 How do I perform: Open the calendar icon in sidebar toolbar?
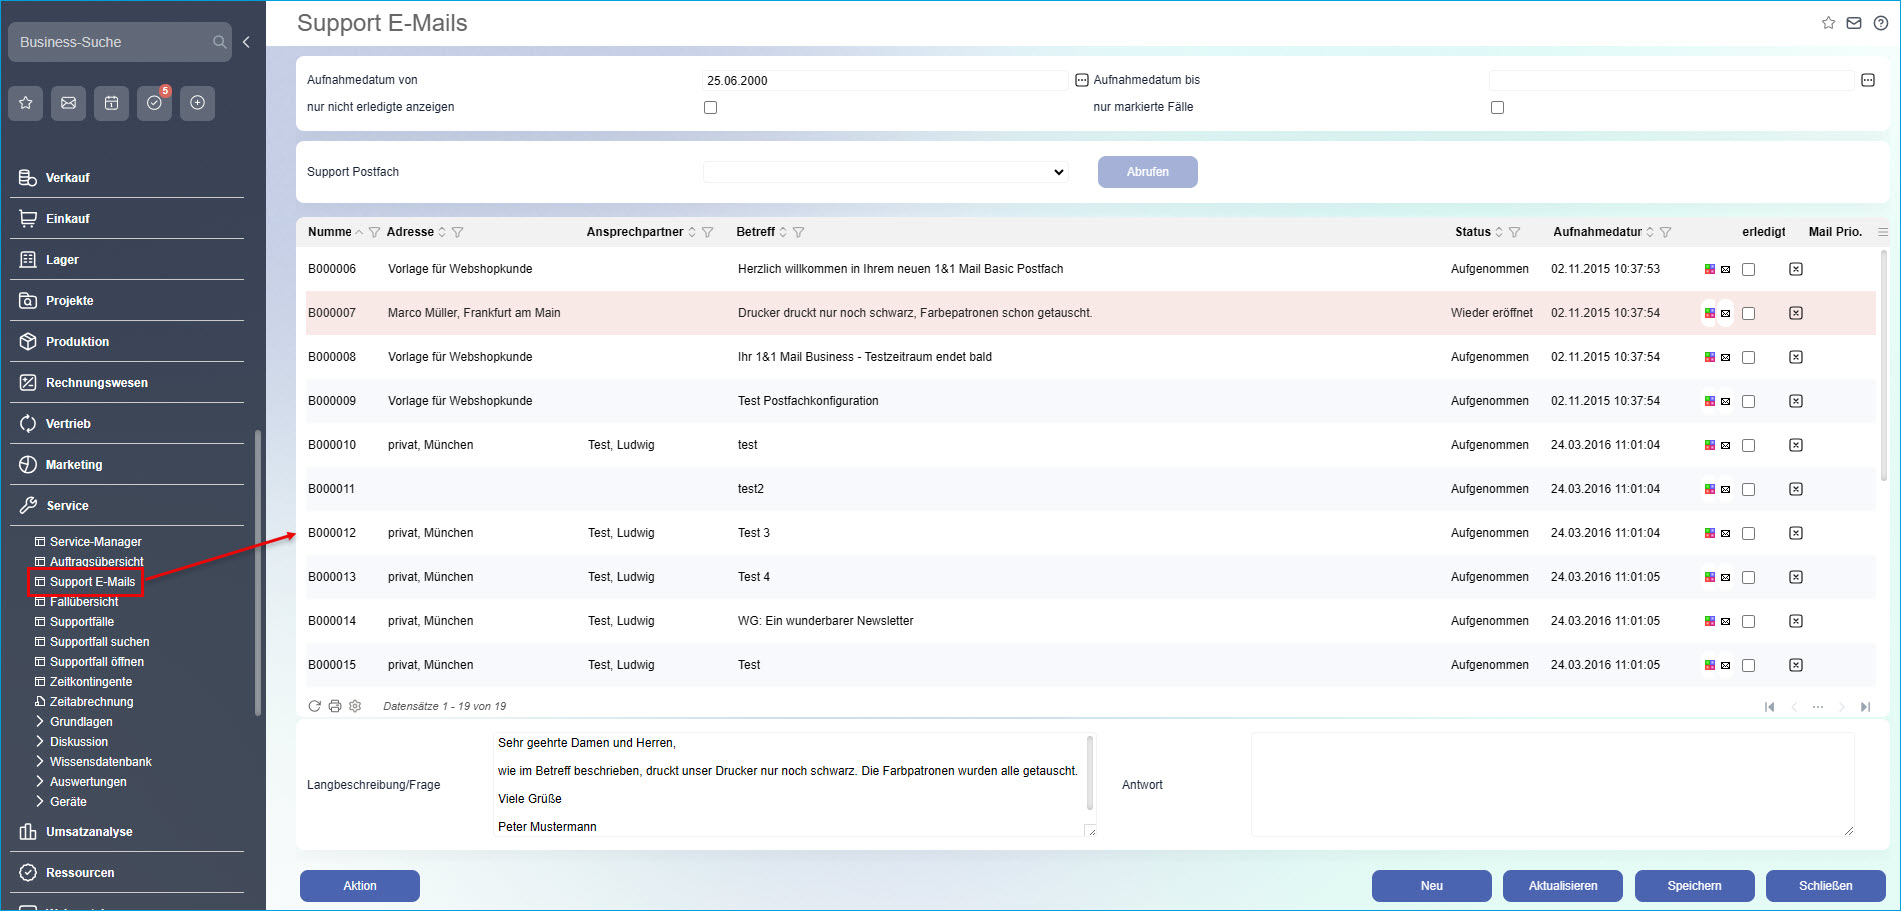(111, 103)
